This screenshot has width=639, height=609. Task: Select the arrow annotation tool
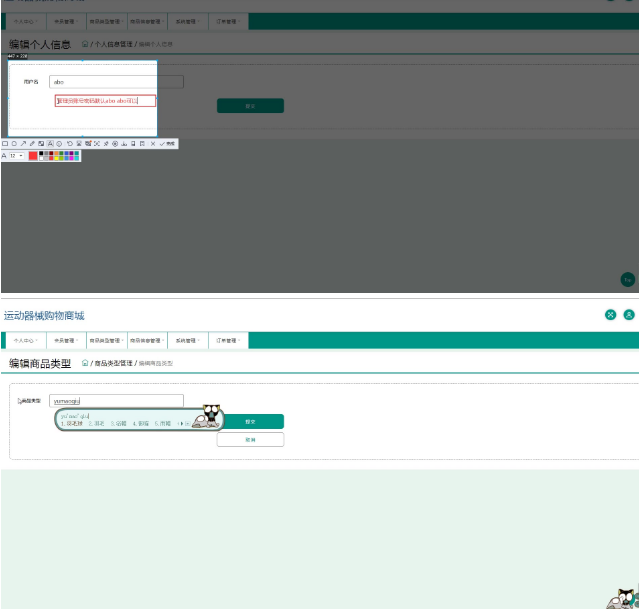[23, 143]
